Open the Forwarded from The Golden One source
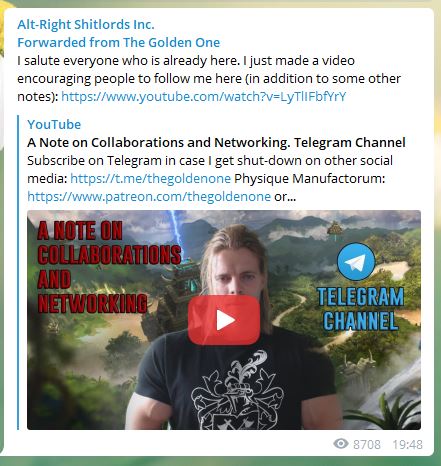 coord(119,43)
